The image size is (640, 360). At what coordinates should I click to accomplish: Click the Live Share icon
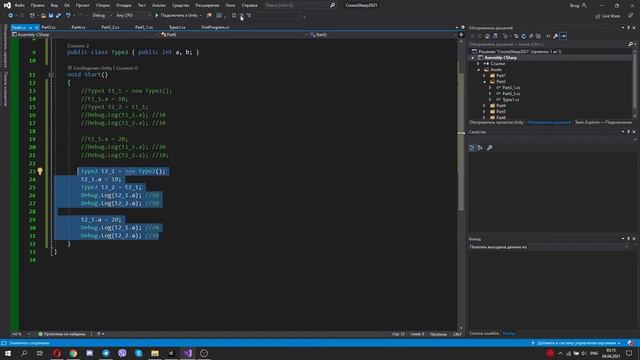[x=608, y=16]
